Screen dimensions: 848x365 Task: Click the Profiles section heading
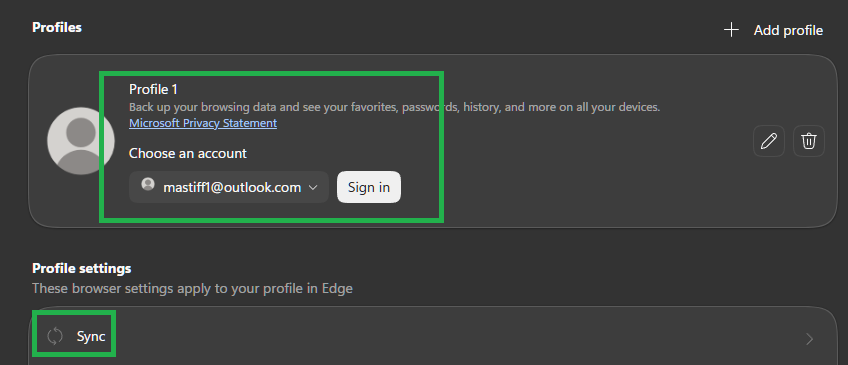pyautogui.click(x=57, y=27)
